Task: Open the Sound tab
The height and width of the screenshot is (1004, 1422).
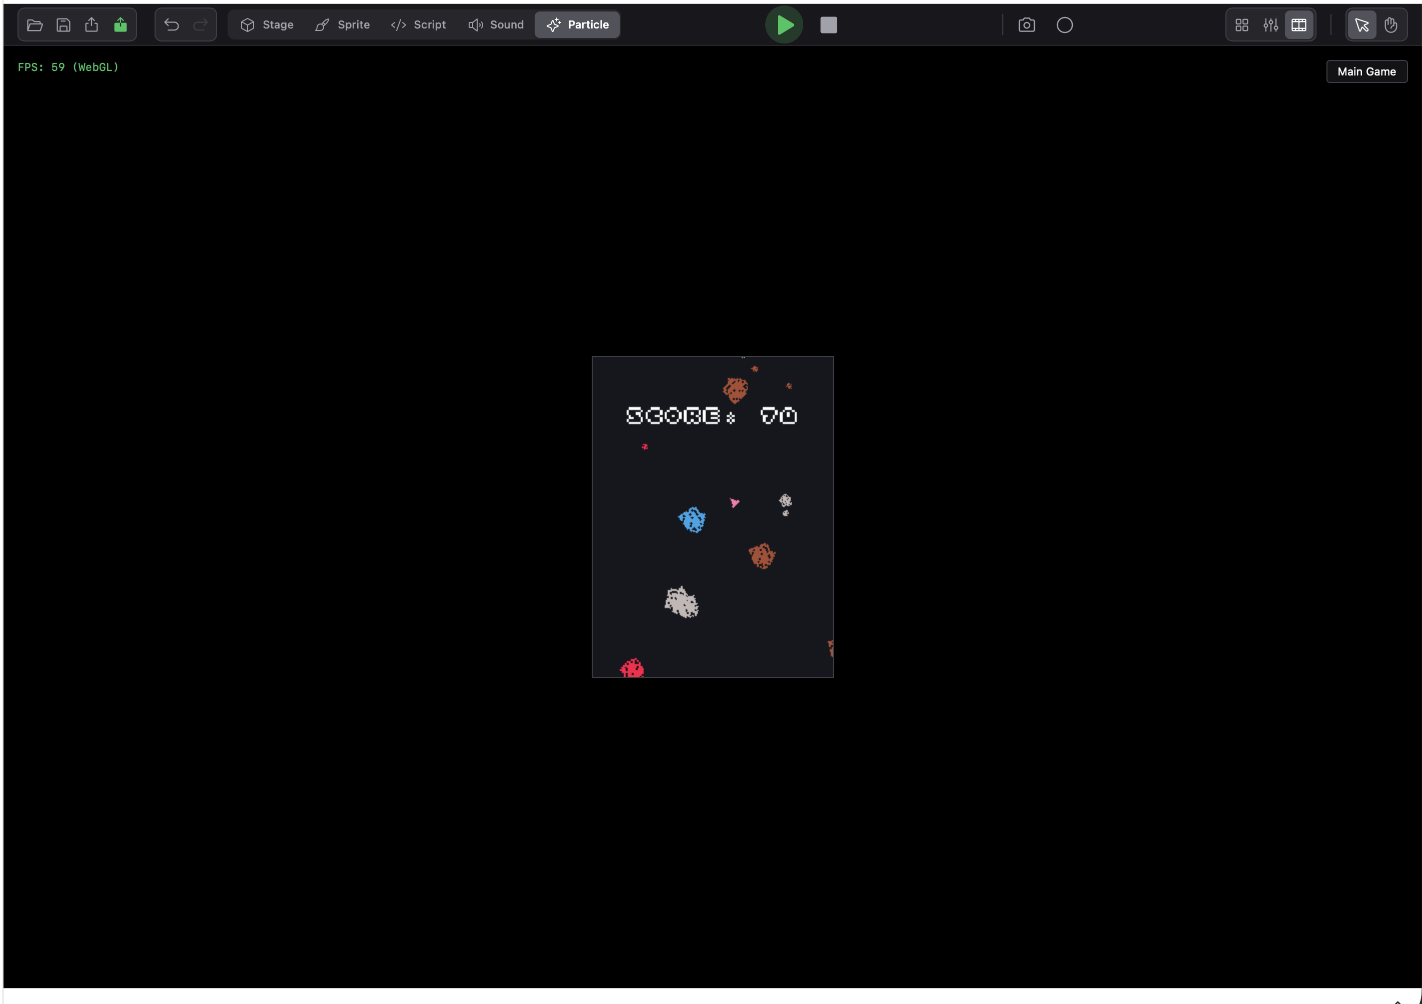Action: coord(496,25)
